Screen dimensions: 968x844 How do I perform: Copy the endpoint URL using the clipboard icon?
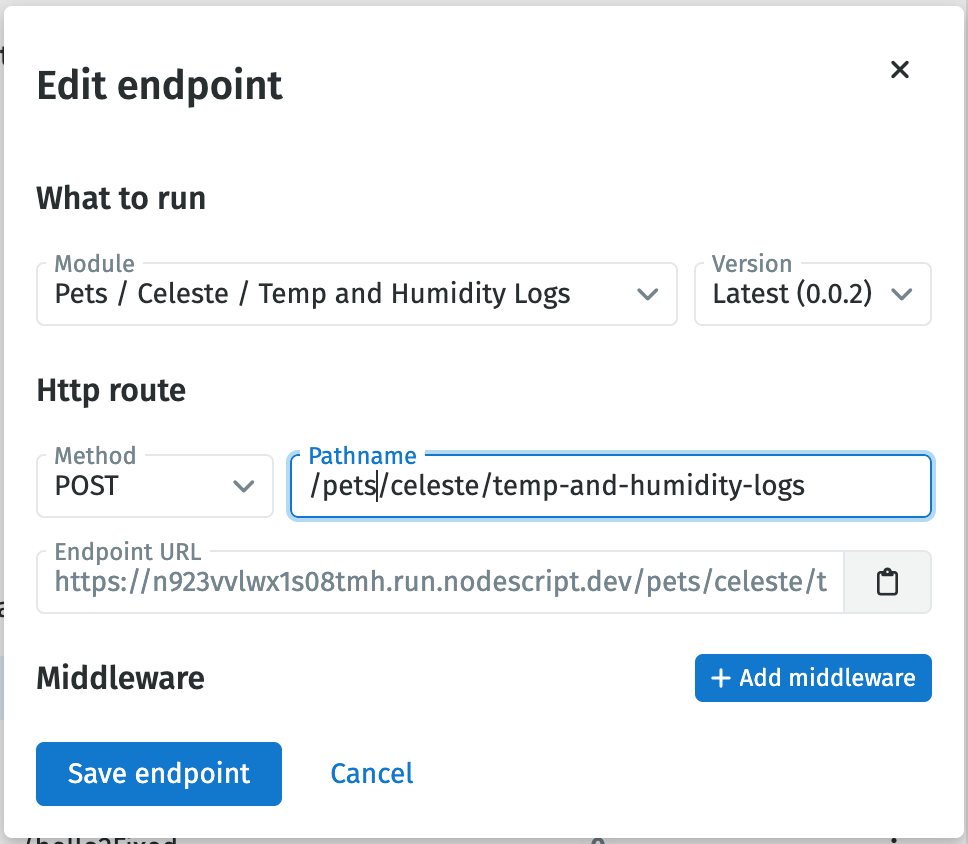[x=887, y=582]
